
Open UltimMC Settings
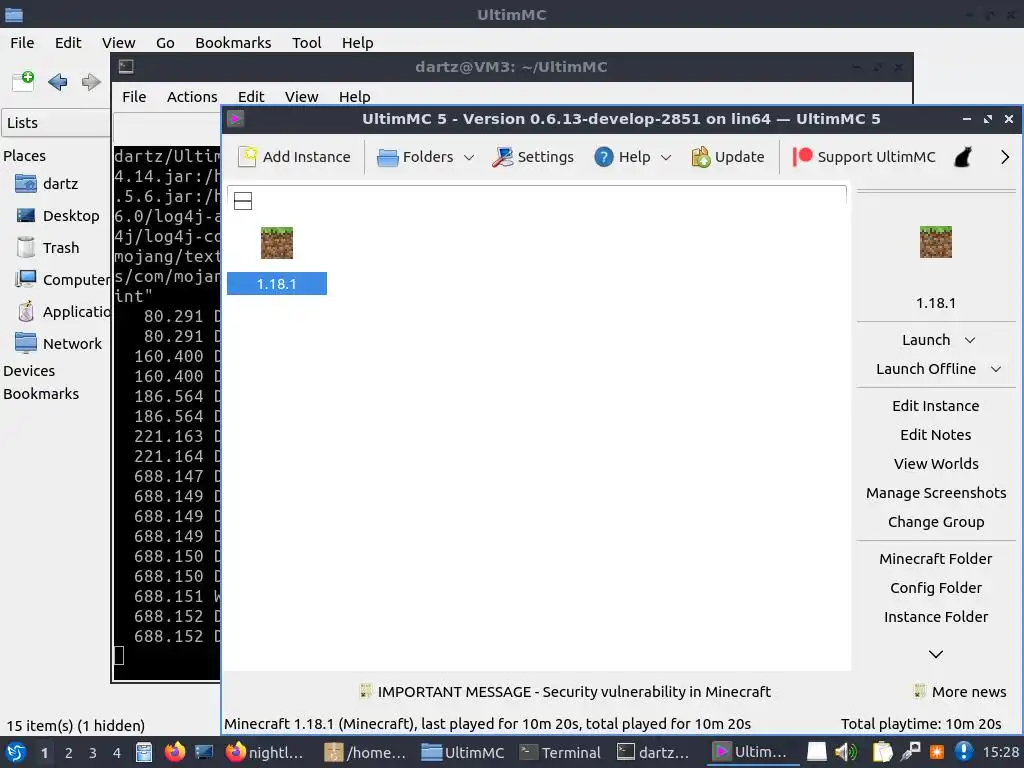tap(533, 157)
